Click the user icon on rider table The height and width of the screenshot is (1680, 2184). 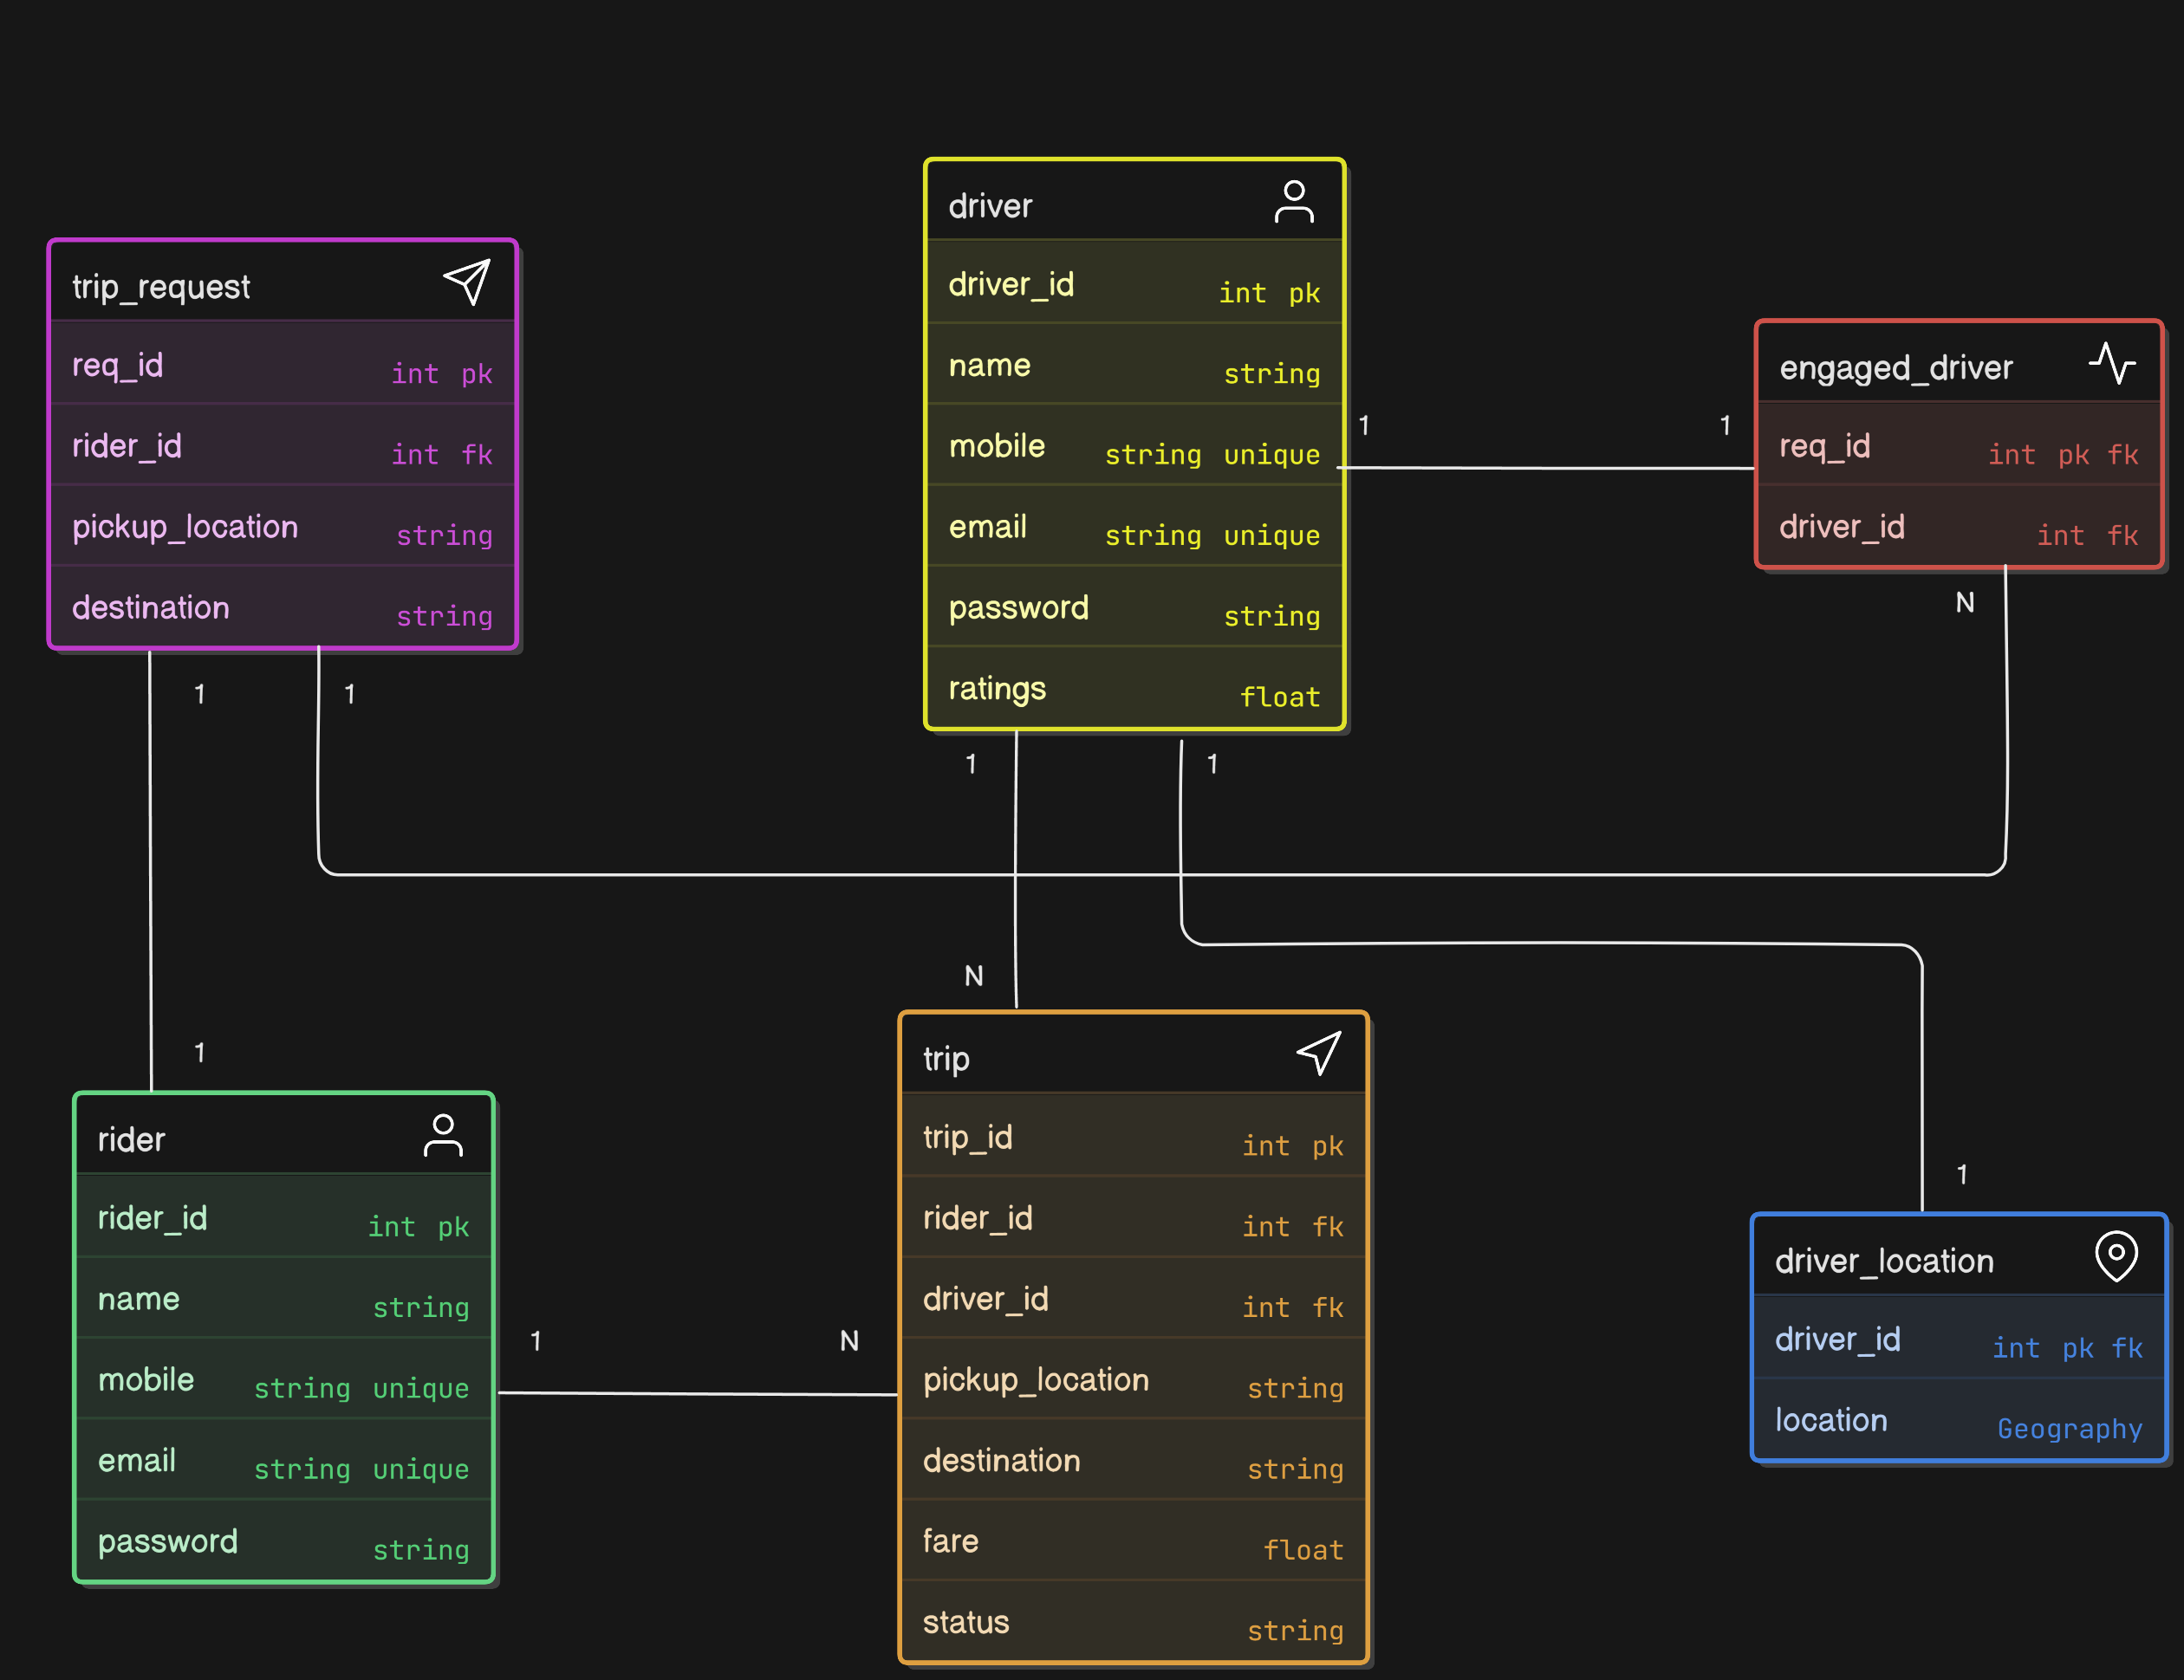pyautogui.click(x=443, y=1136)
